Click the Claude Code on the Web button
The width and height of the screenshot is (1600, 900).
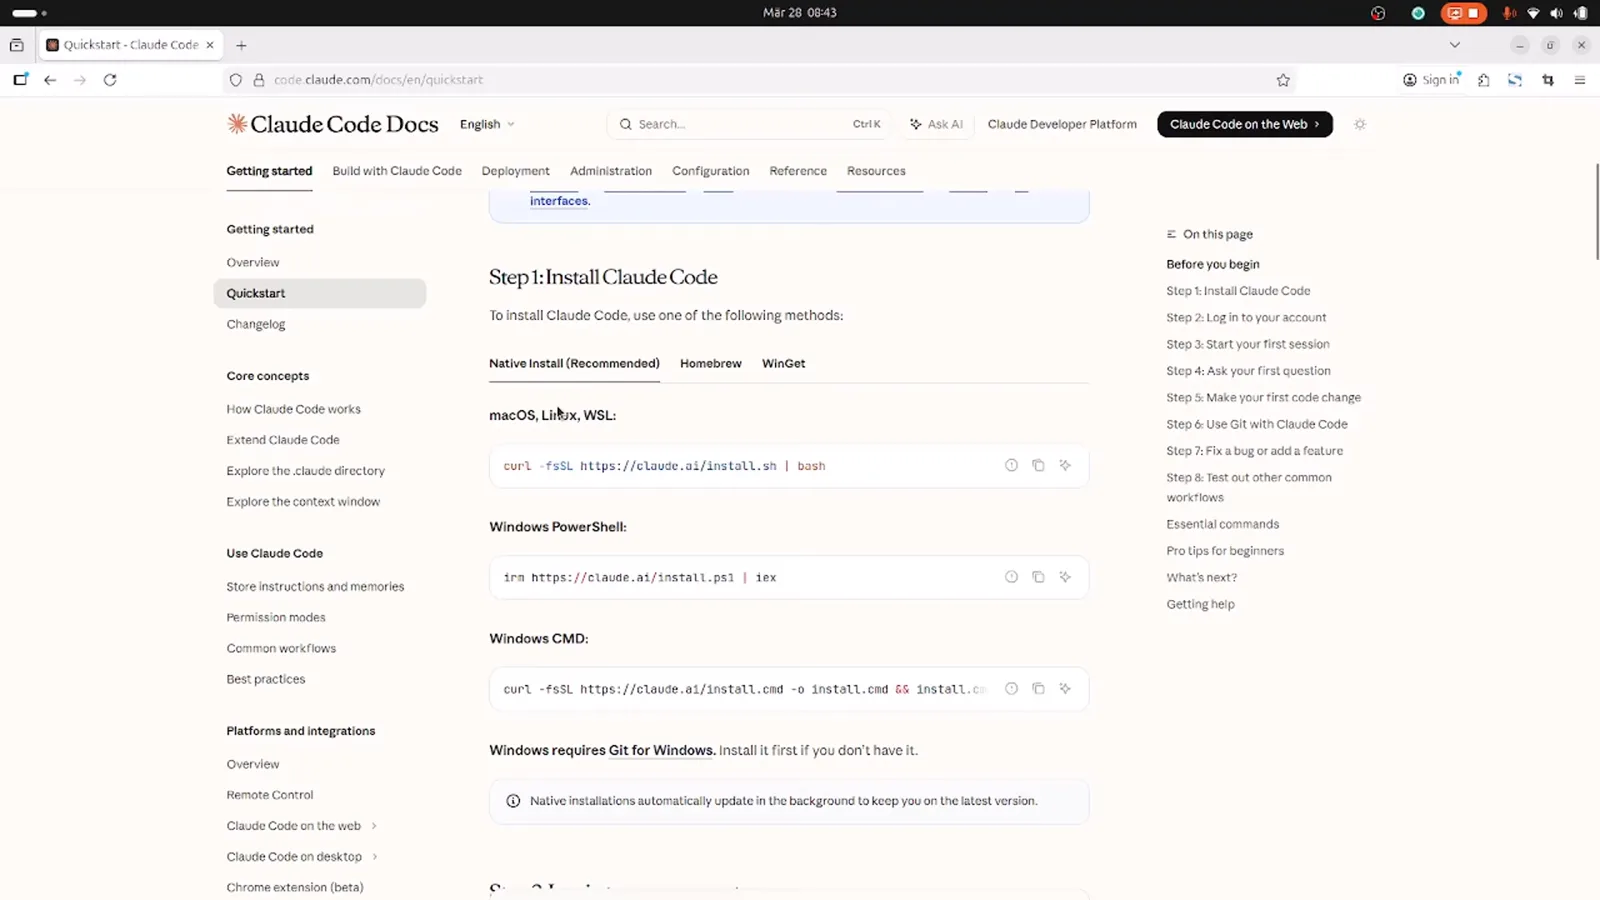tap(1245, 124)
